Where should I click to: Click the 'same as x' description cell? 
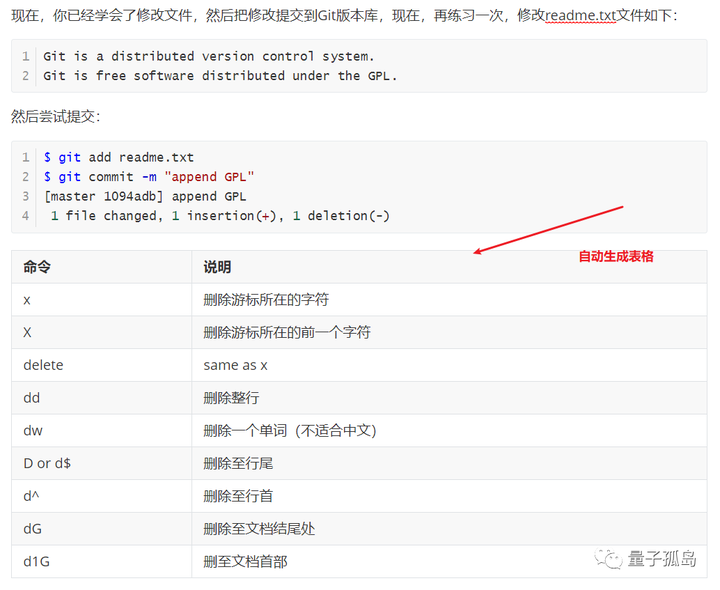tap(235, 365)
